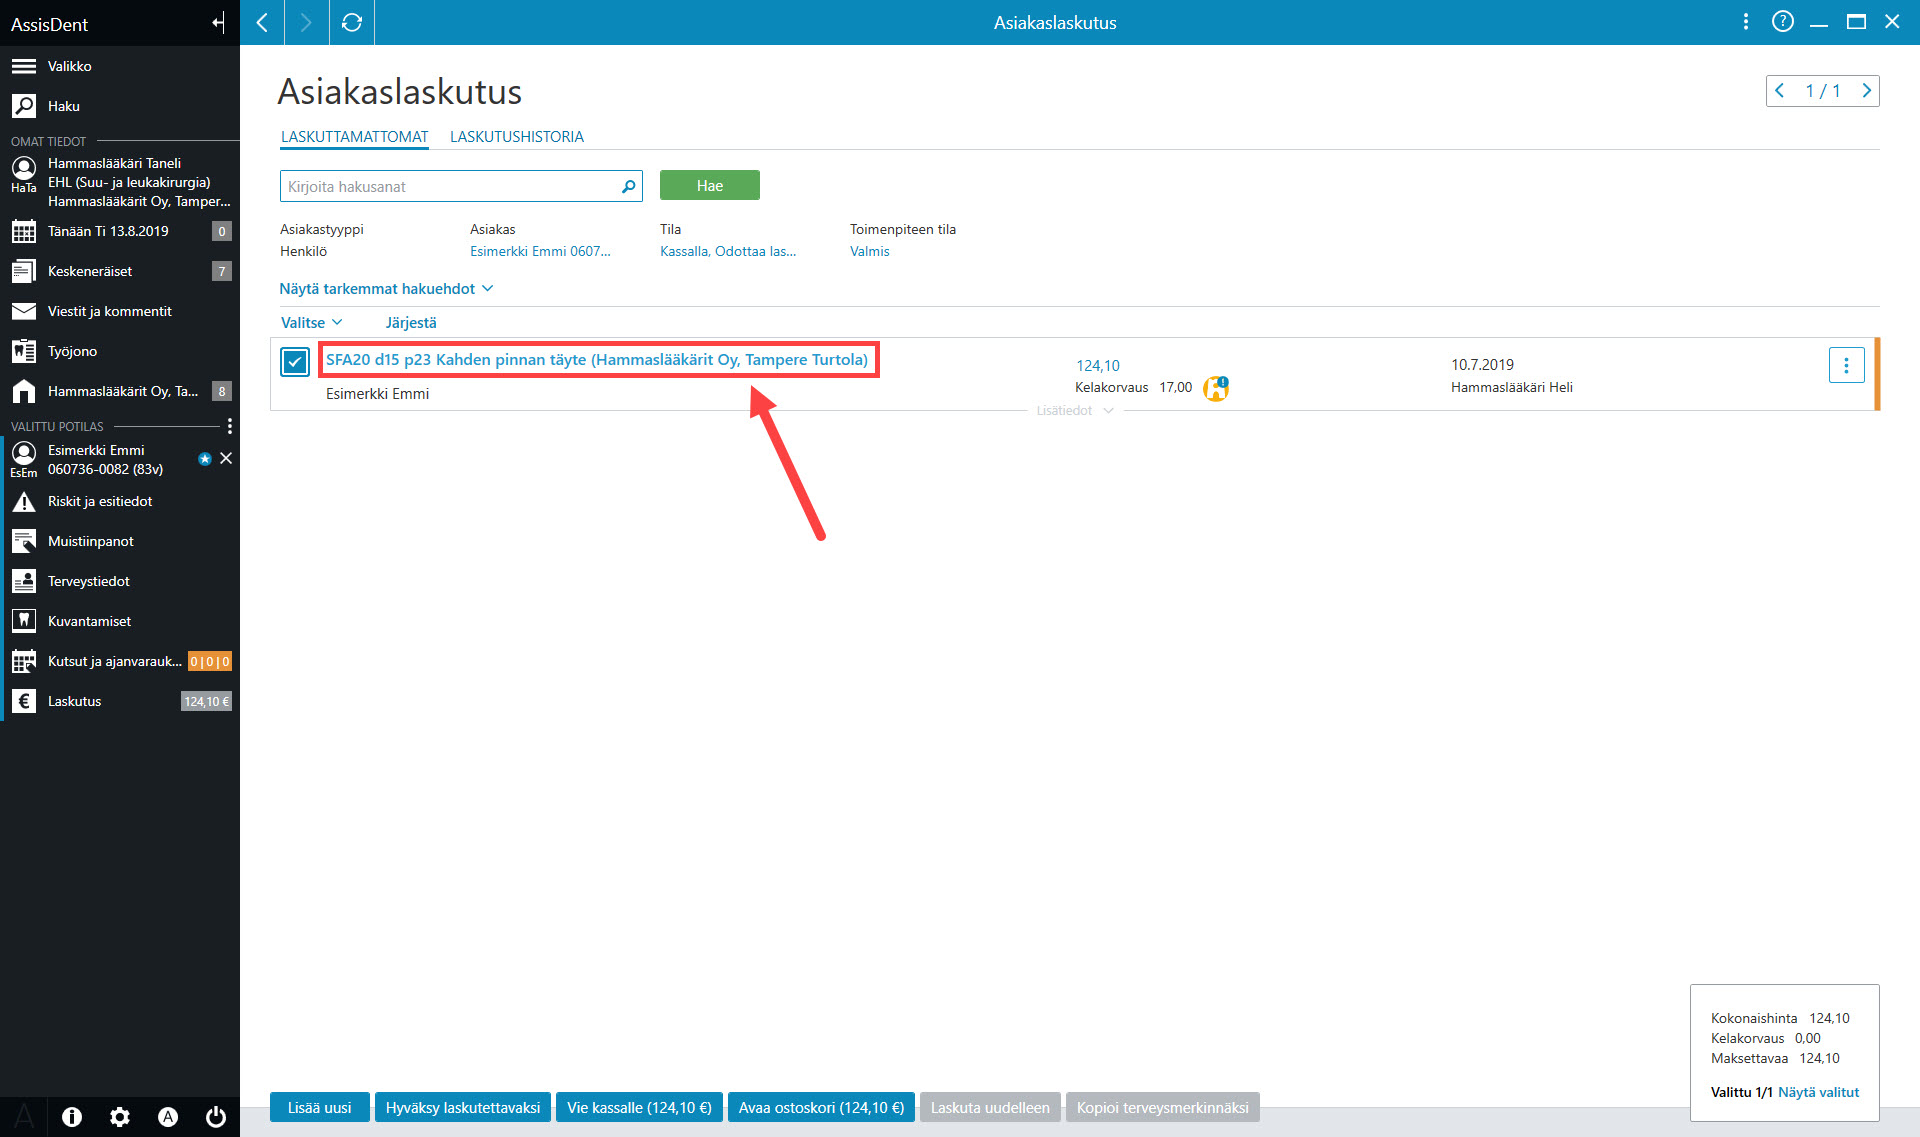Open Keskeneräiset unfinished items
The height and width of the screenshot is (1137, 1920).
click(120, 271)
